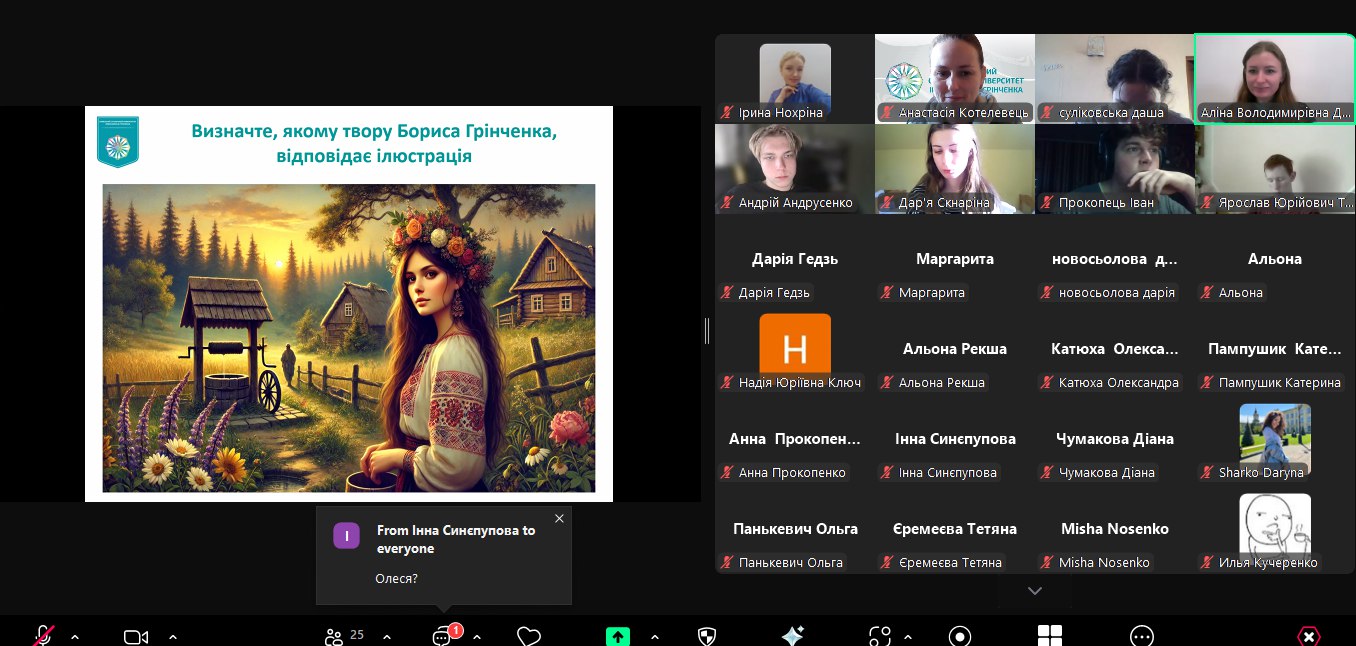
Task: Open the host tools shield icon
Action: click(706, 636)
